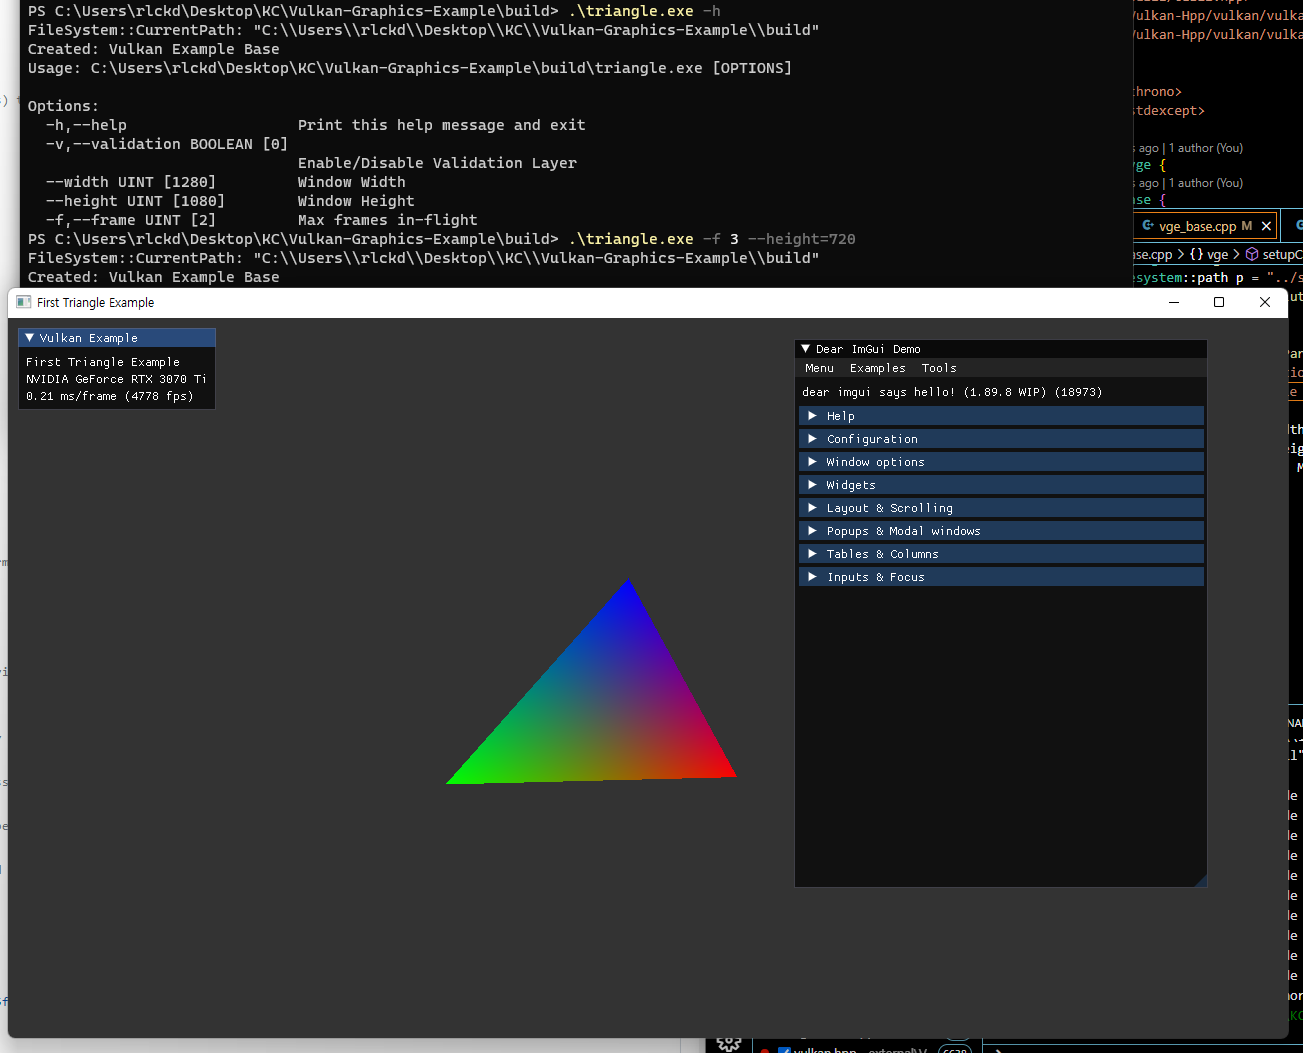Click the '--width UINT [1280]' option text

point(131,182)
